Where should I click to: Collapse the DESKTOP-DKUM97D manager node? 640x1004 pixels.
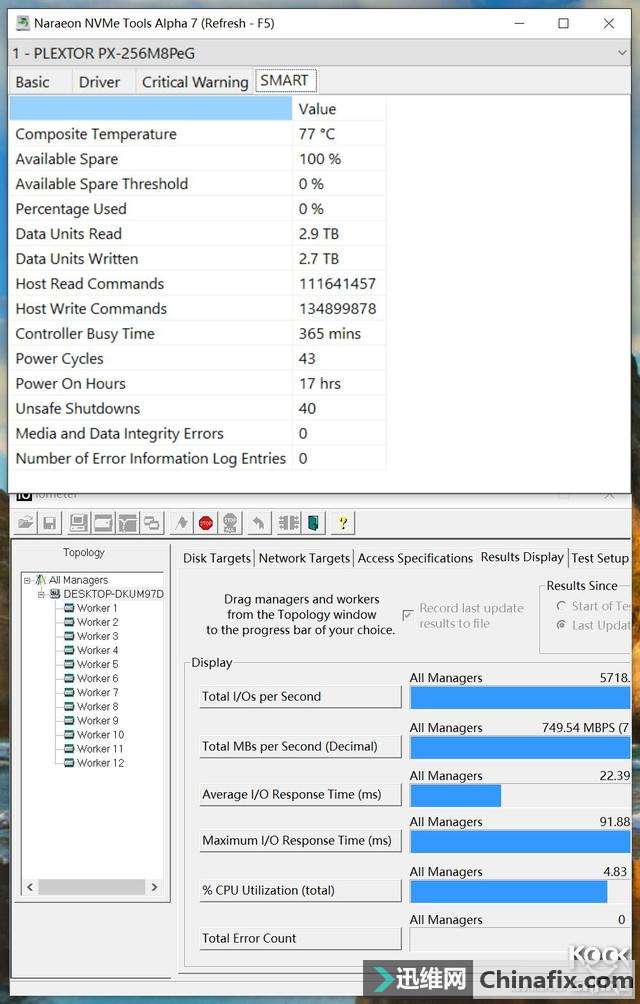tap(41, 594)
